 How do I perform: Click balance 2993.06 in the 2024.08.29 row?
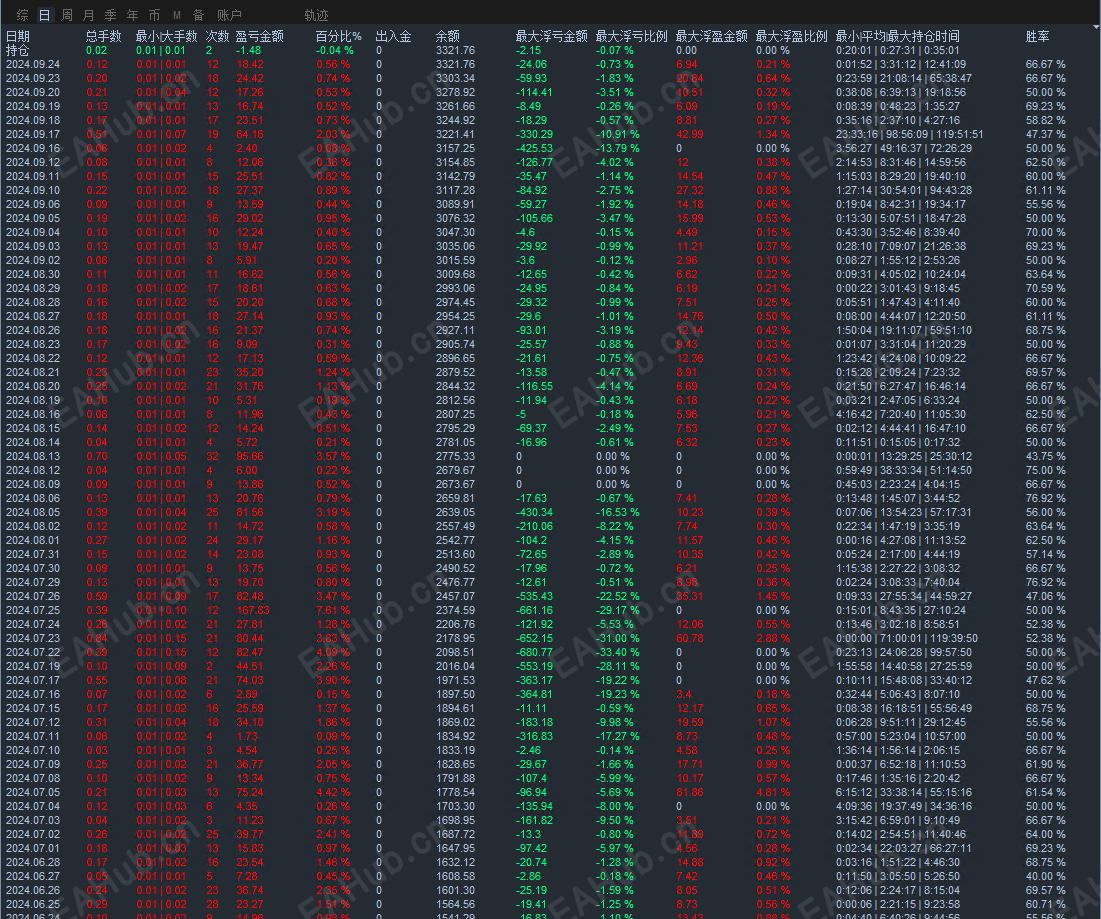[x=455, y=289]
